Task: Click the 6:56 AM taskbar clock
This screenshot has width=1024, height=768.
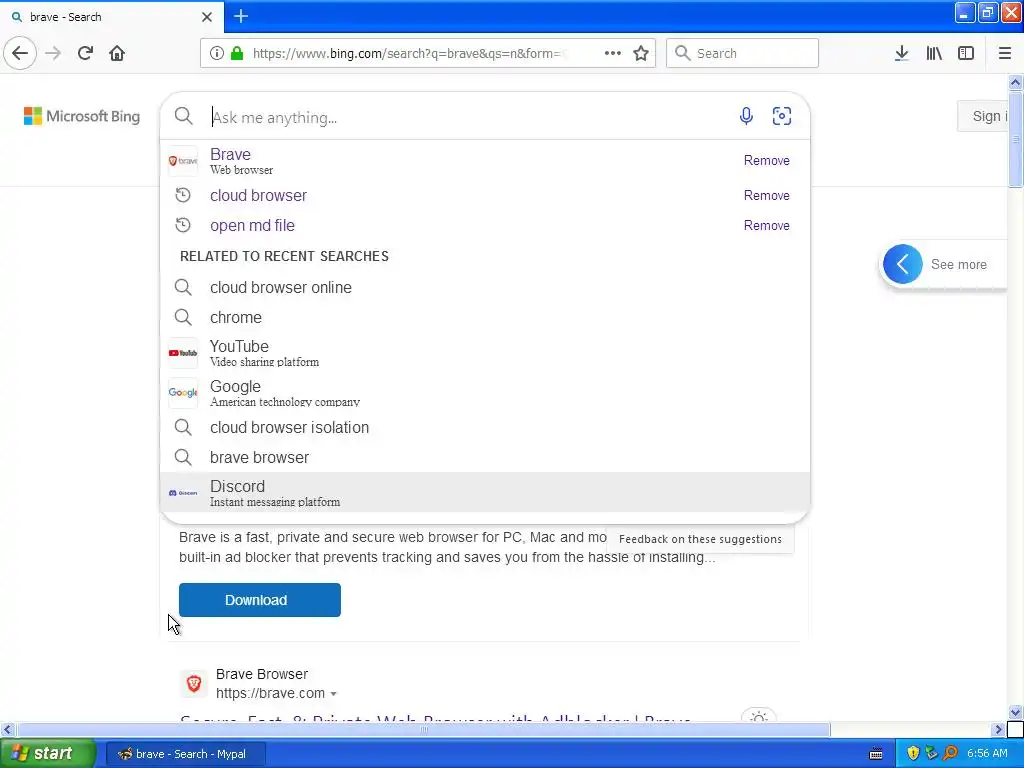Action: click(987, 754)
